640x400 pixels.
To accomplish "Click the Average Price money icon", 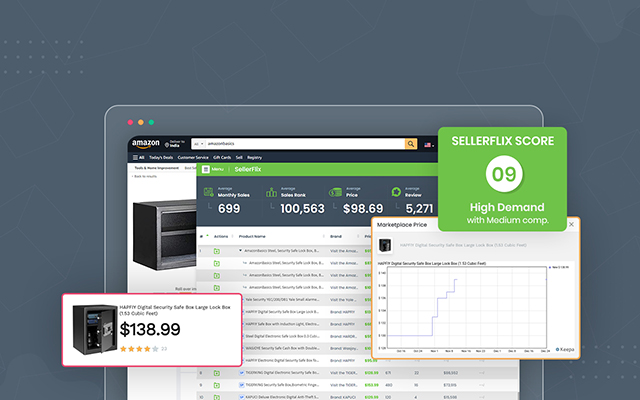I will click(335, 192).
